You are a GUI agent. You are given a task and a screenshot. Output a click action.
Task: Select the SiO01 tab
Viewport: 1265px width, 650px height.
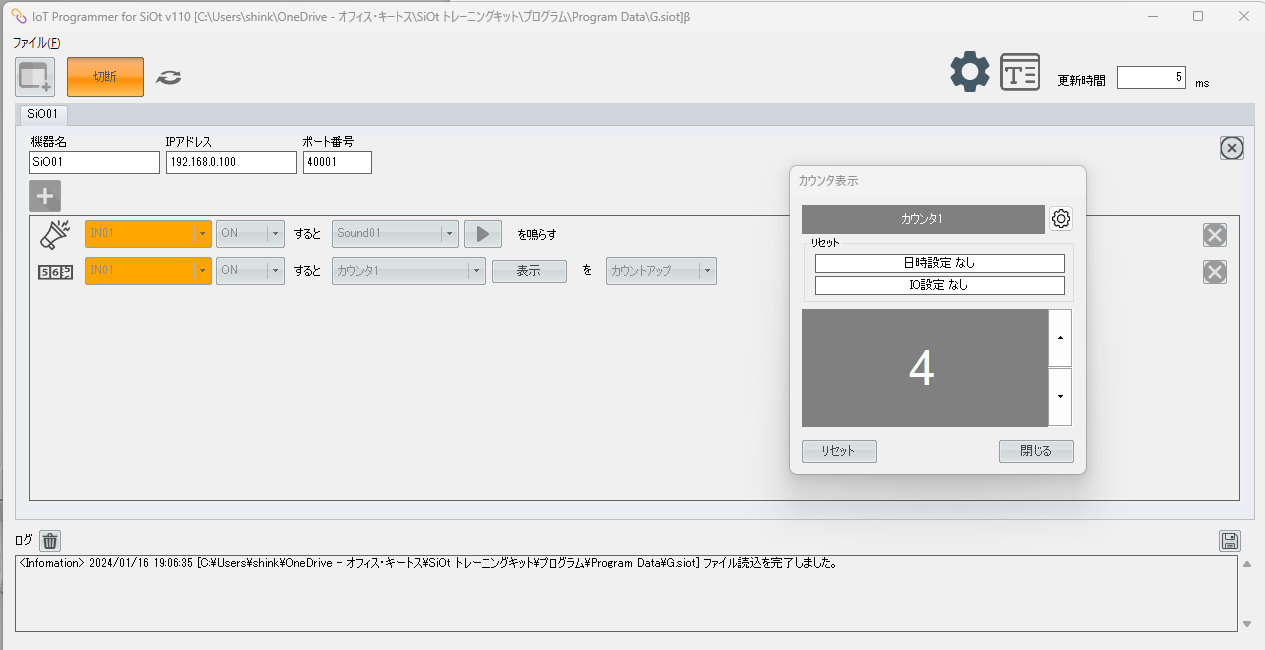pos(43,114)
